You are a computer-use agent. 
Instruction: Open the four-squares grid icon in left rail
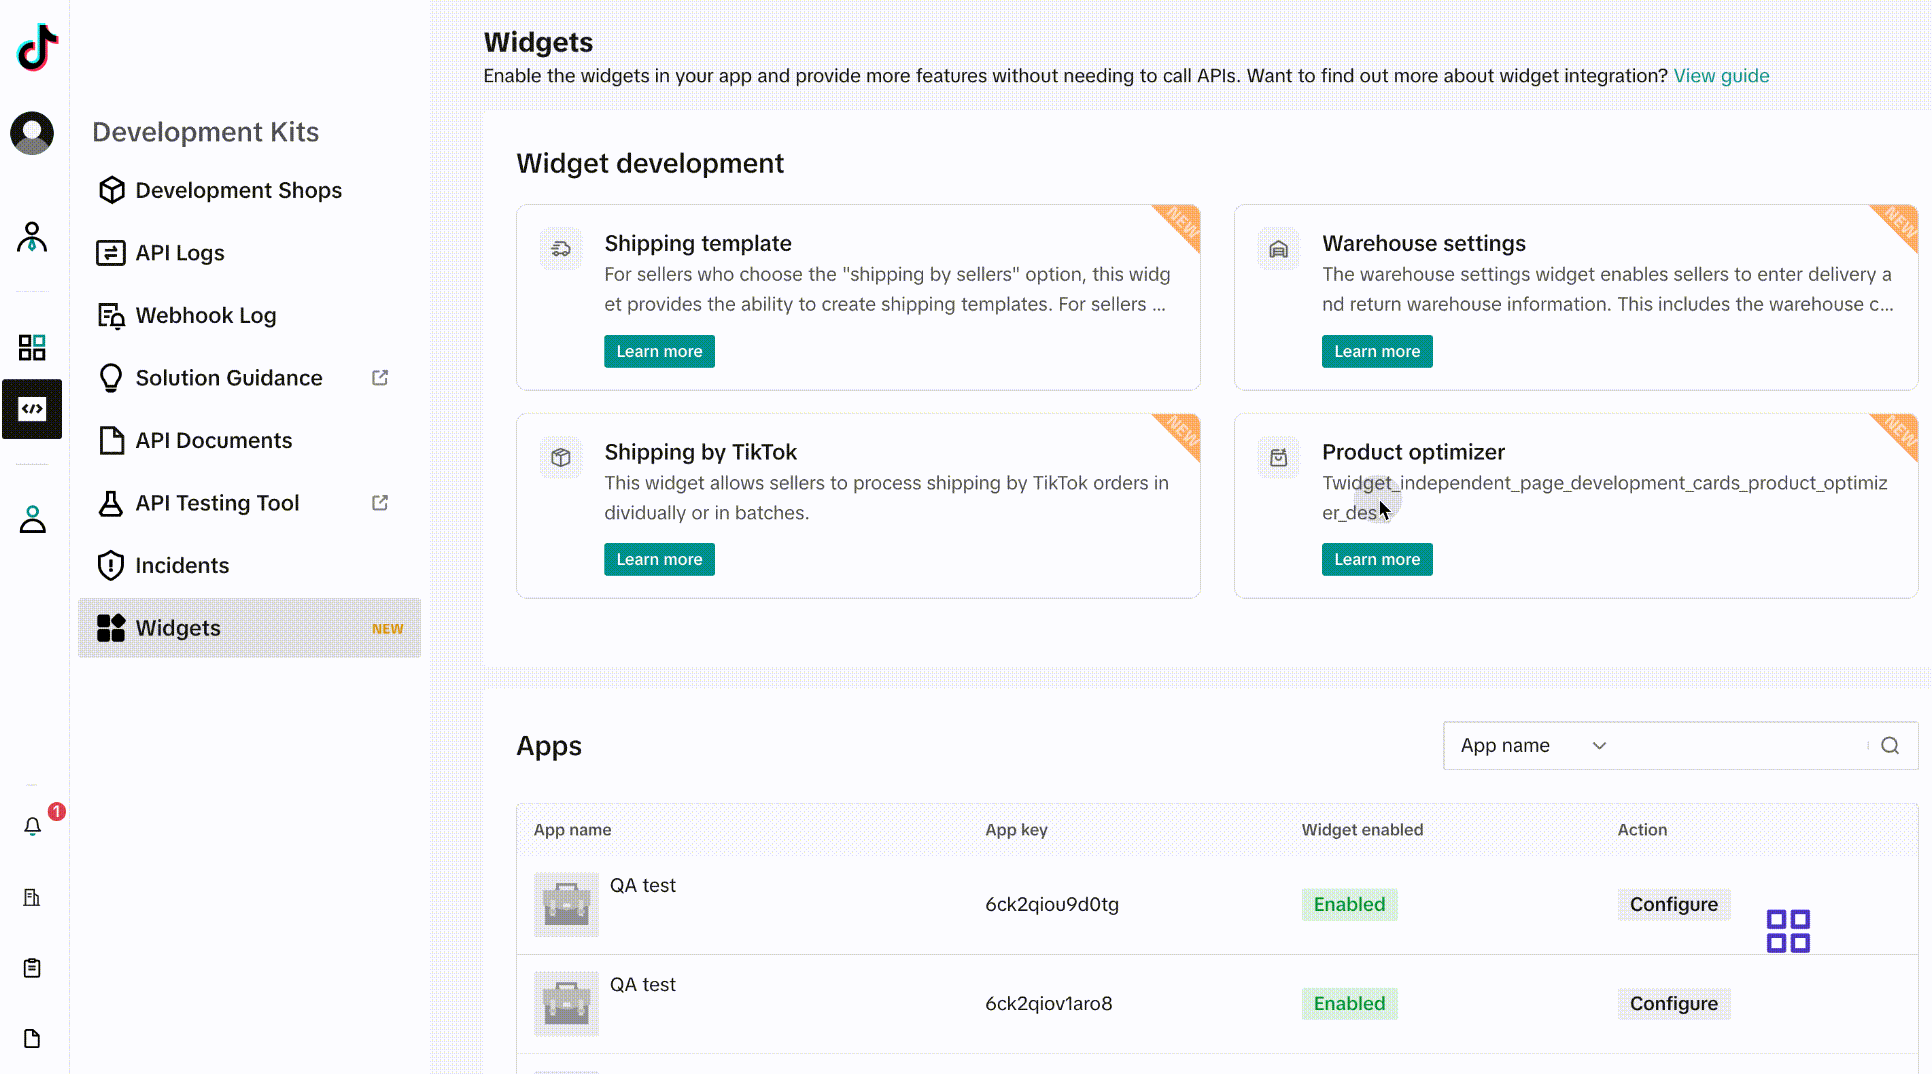[32, 347]
